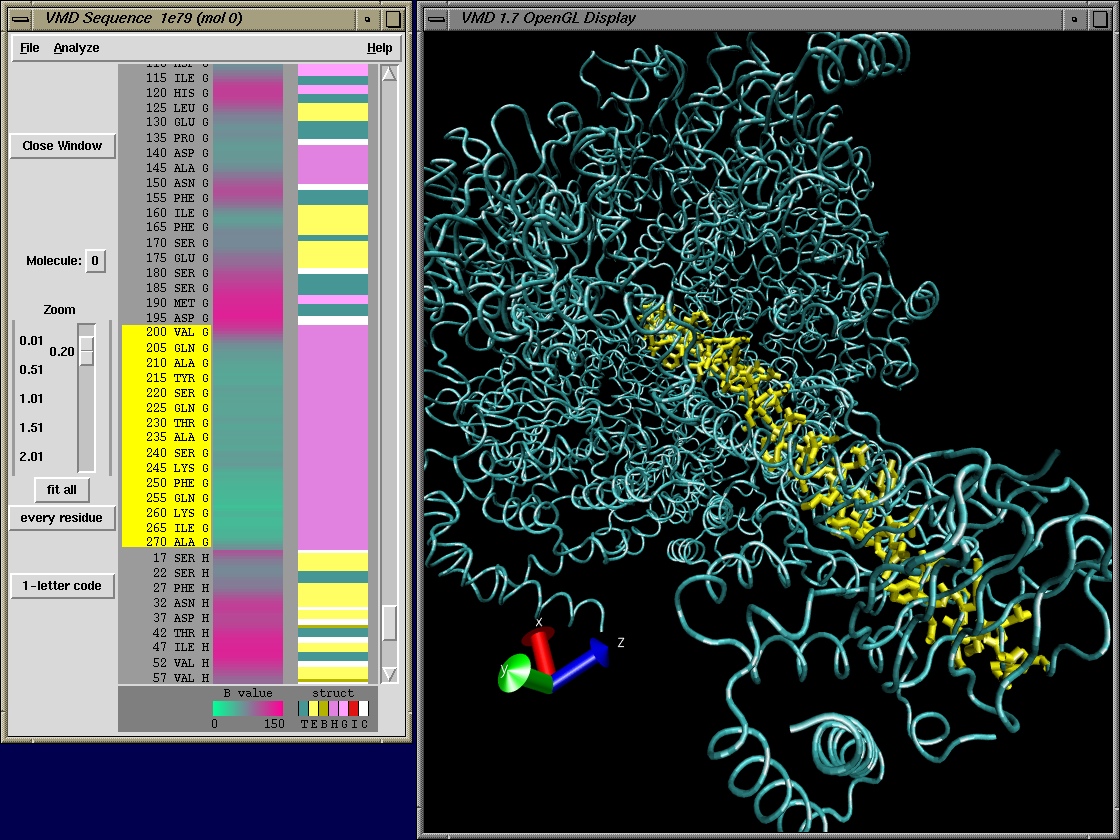Image resolution: width=1120 pixels, height=840 pixels.
Task: Open the Analyze menu
Action: 76,48
